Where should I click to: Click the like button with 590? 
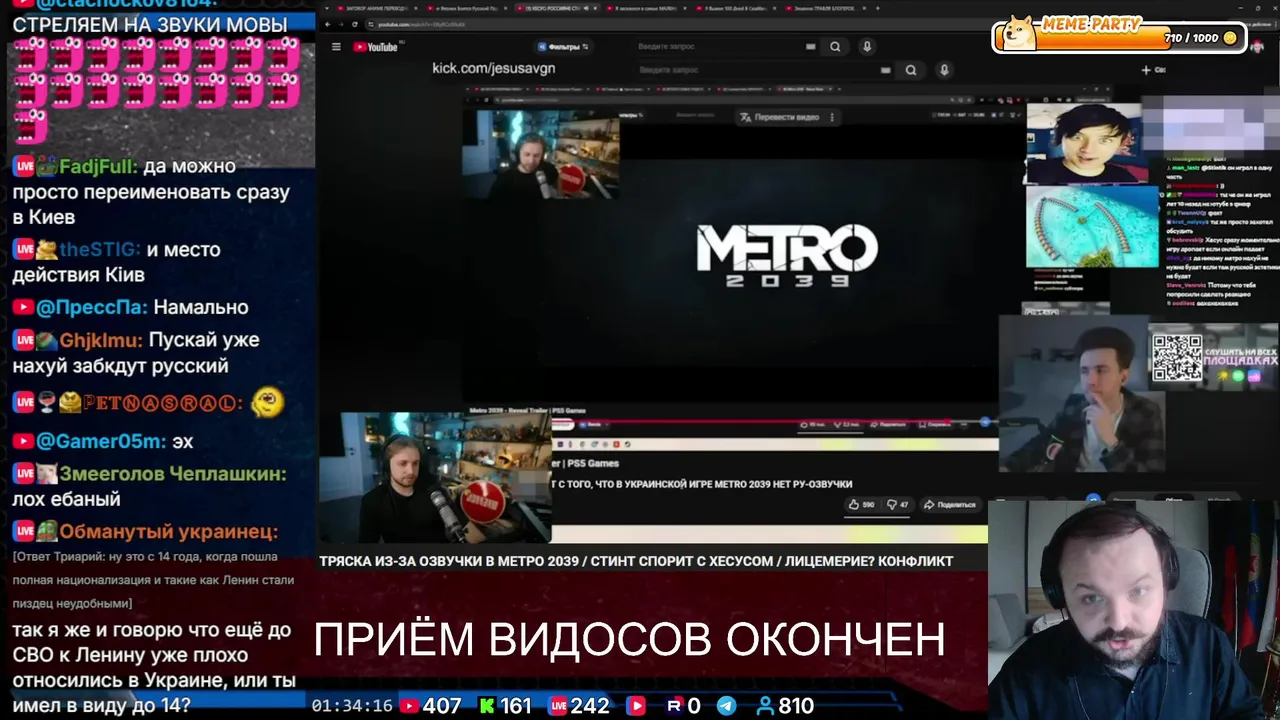861,505
